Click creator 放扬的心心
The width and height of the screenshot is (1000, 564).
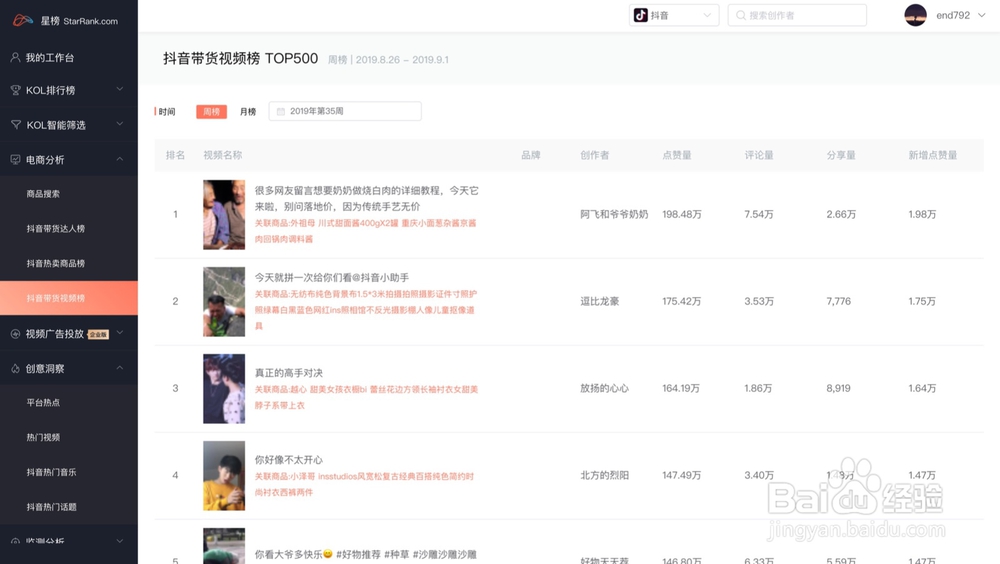coord(604,388)
